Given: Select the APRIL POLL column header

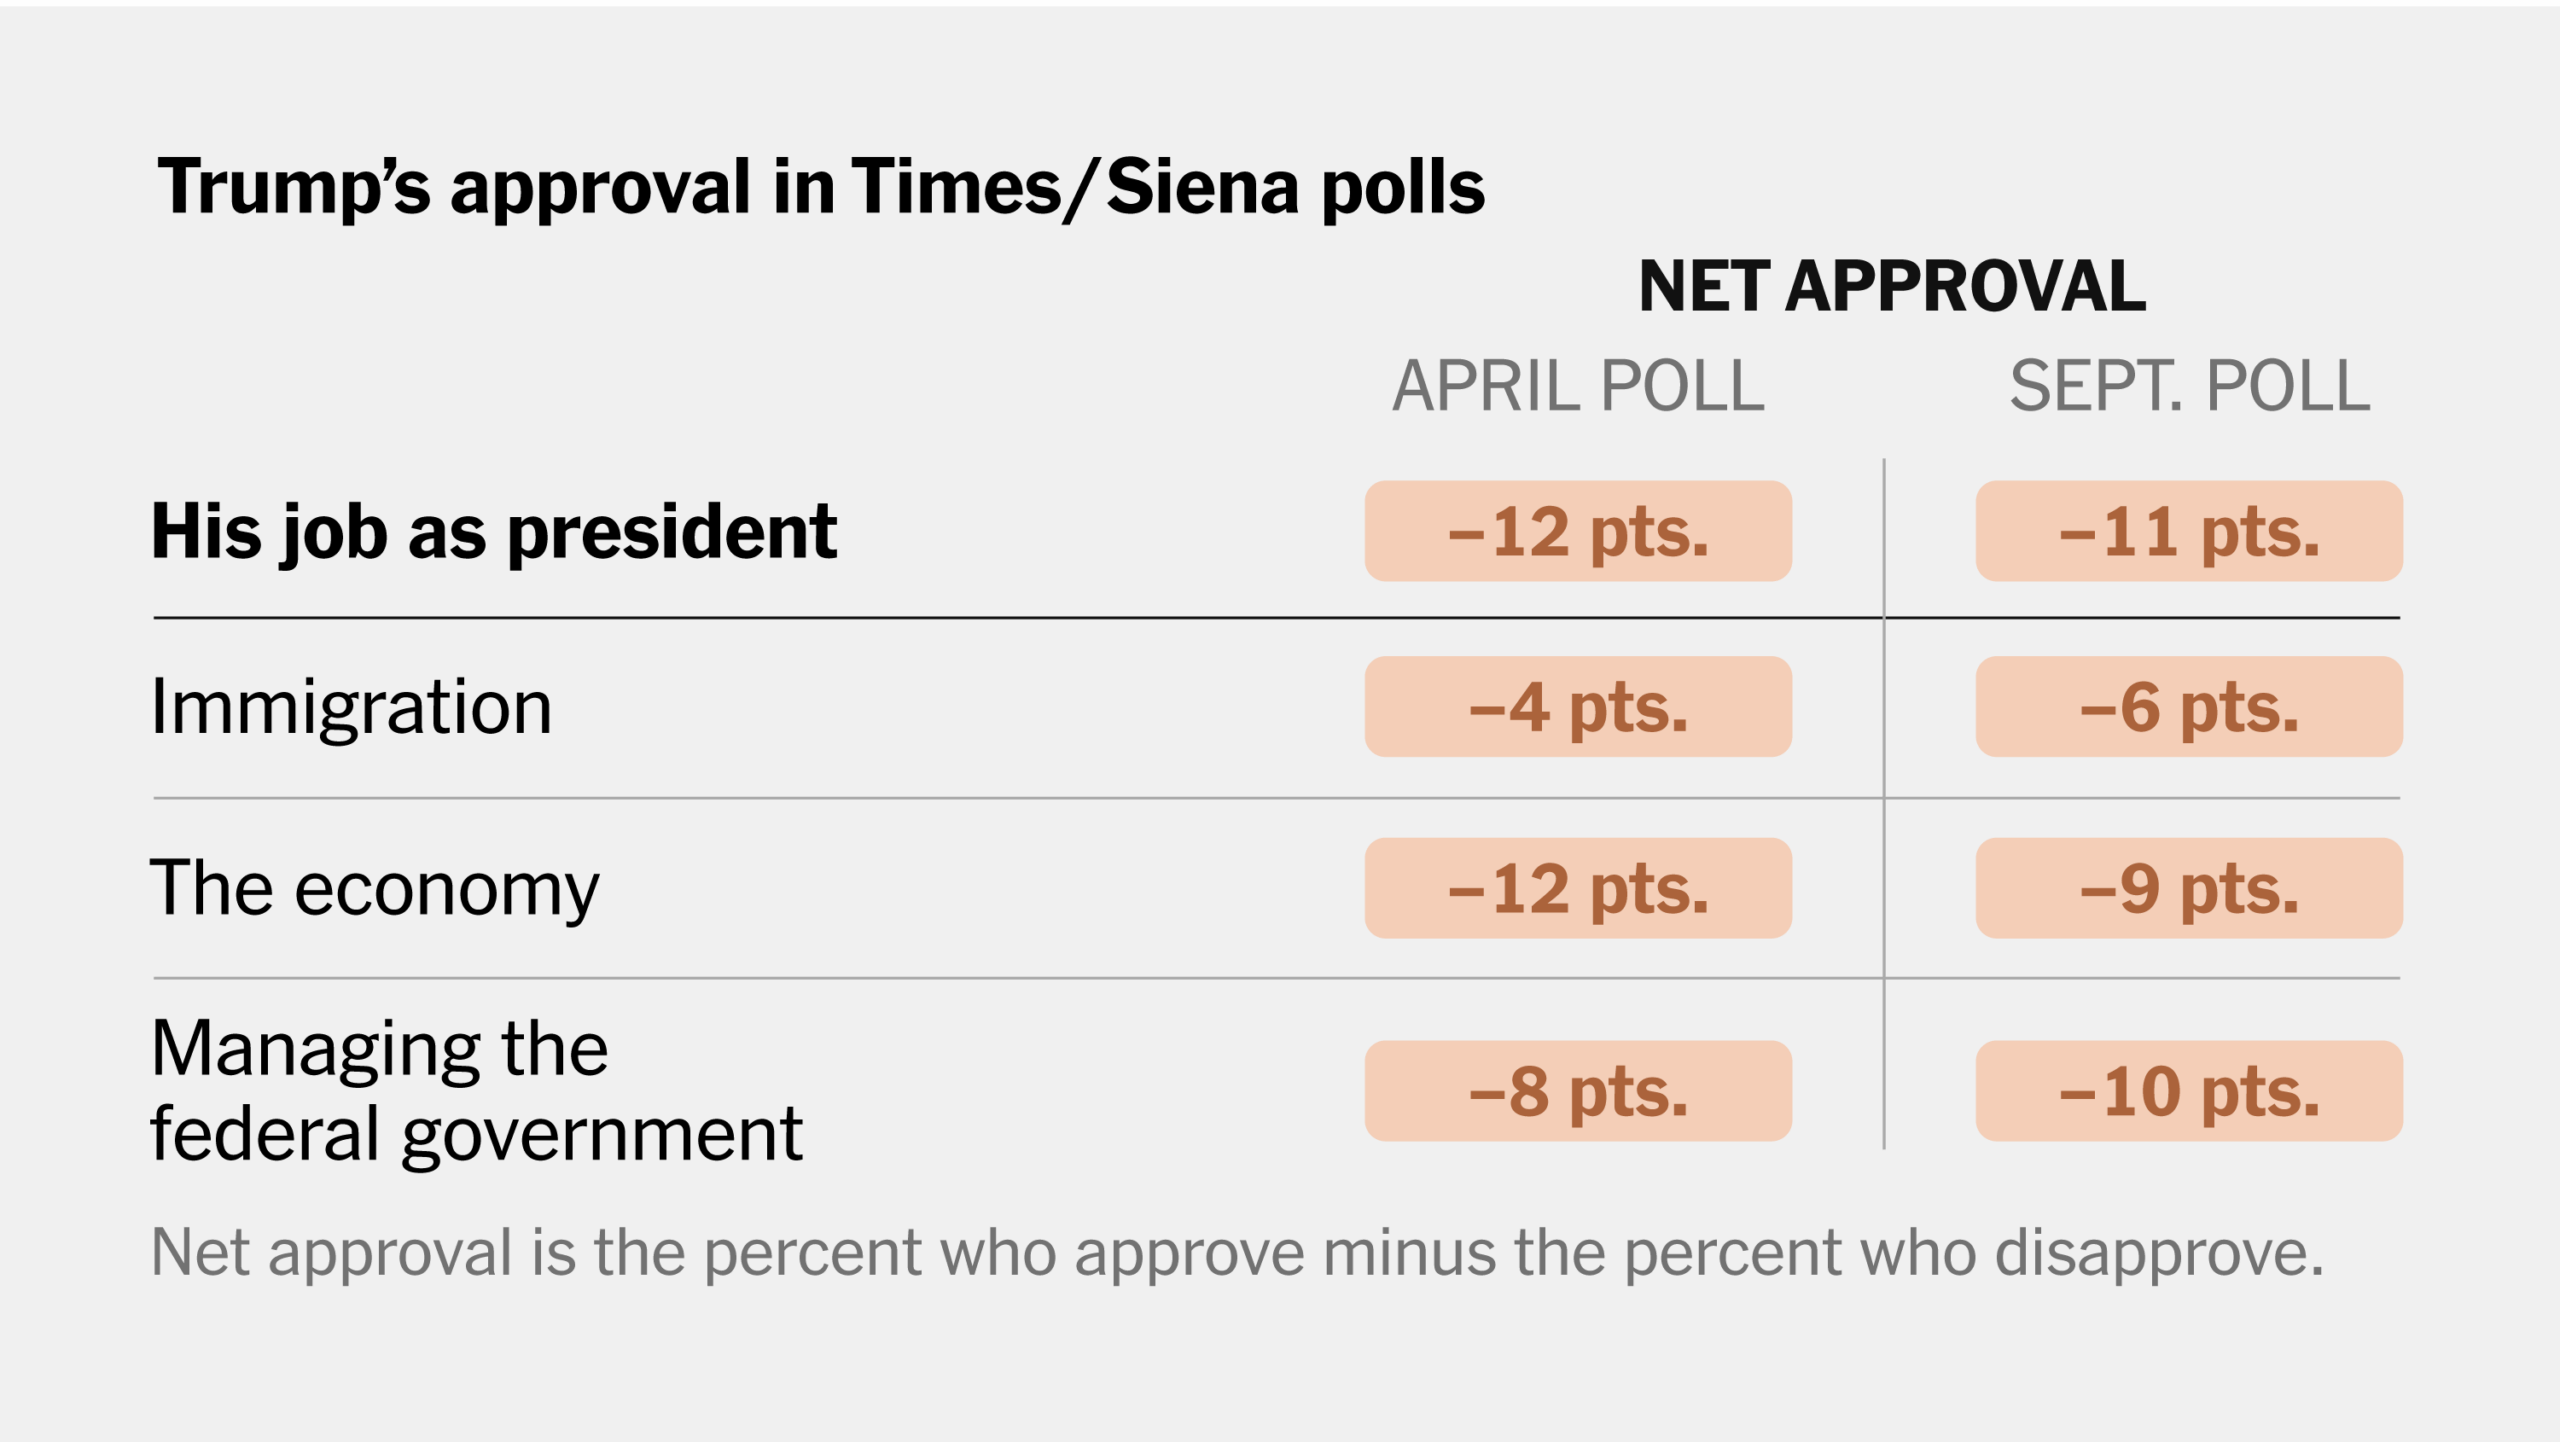Looking at the screenshot, I should pos(1578,386).
